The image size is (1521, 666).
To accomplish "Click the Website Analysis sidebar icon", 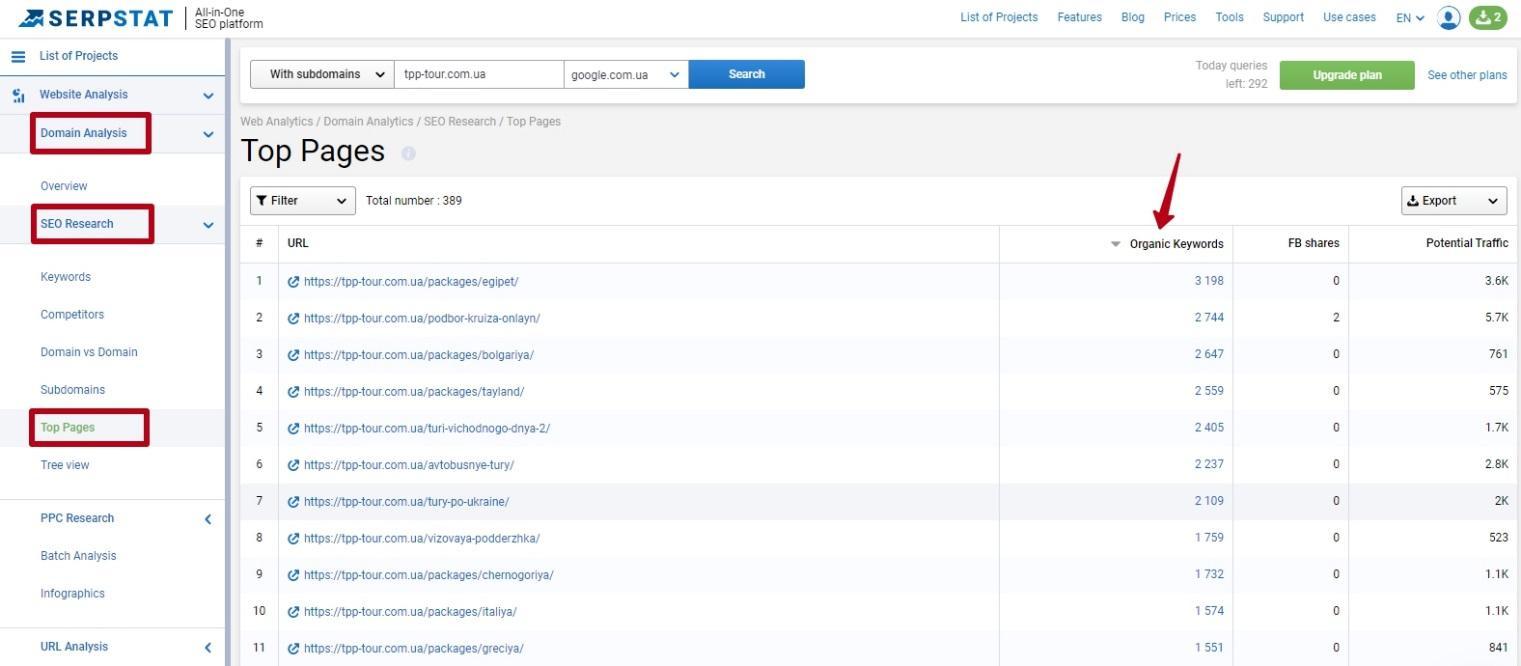I will [18, 96].
